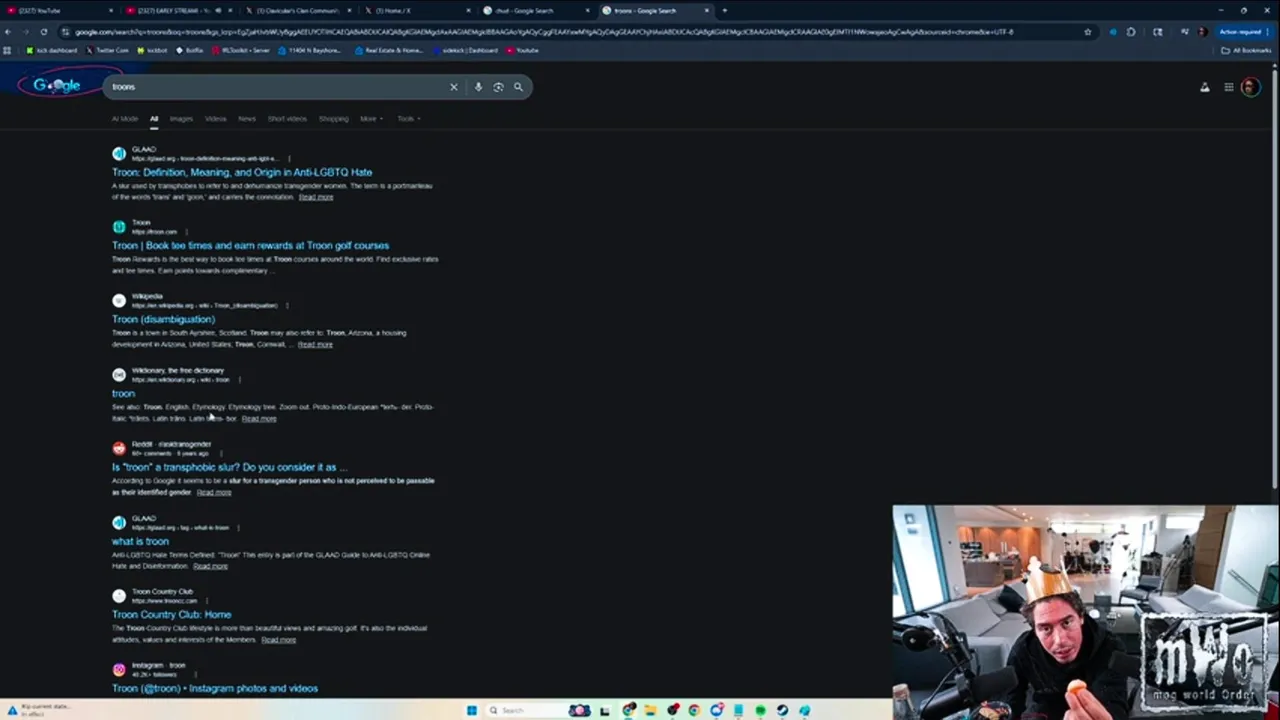1280x720 pixels.
Task: Click the Reddit favicon on the r/asktransgender result
Action: [119, 448]
